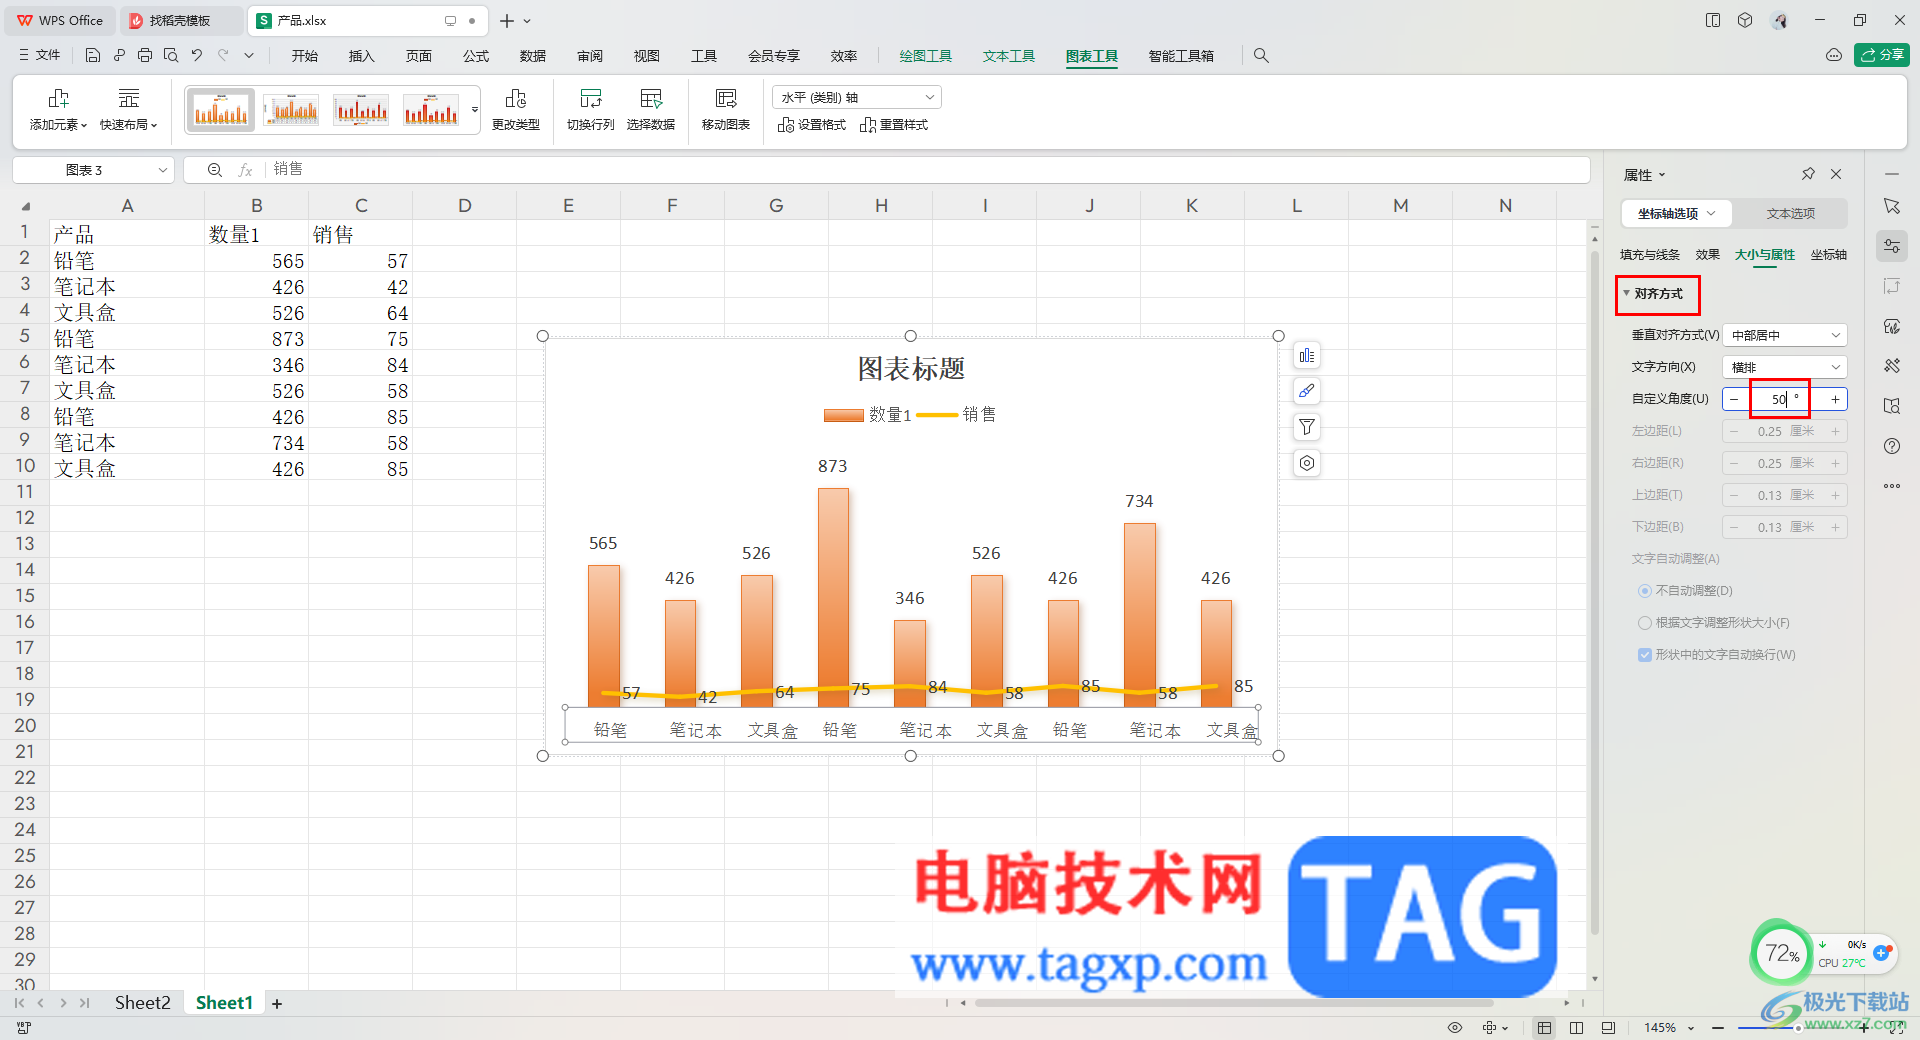
Task: Open the Data ribbon tab
Action: (x=533, y=56)
